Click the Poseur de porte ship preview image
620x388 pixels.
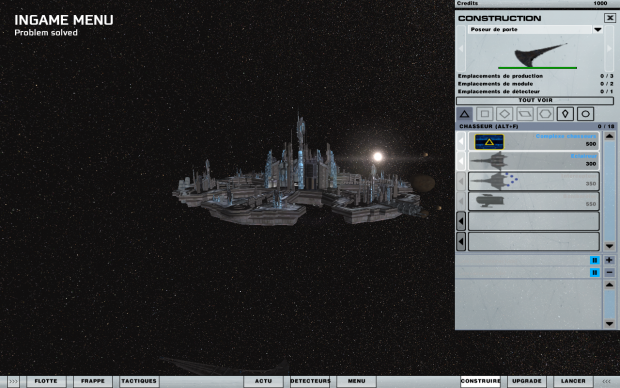coord(541,54)
